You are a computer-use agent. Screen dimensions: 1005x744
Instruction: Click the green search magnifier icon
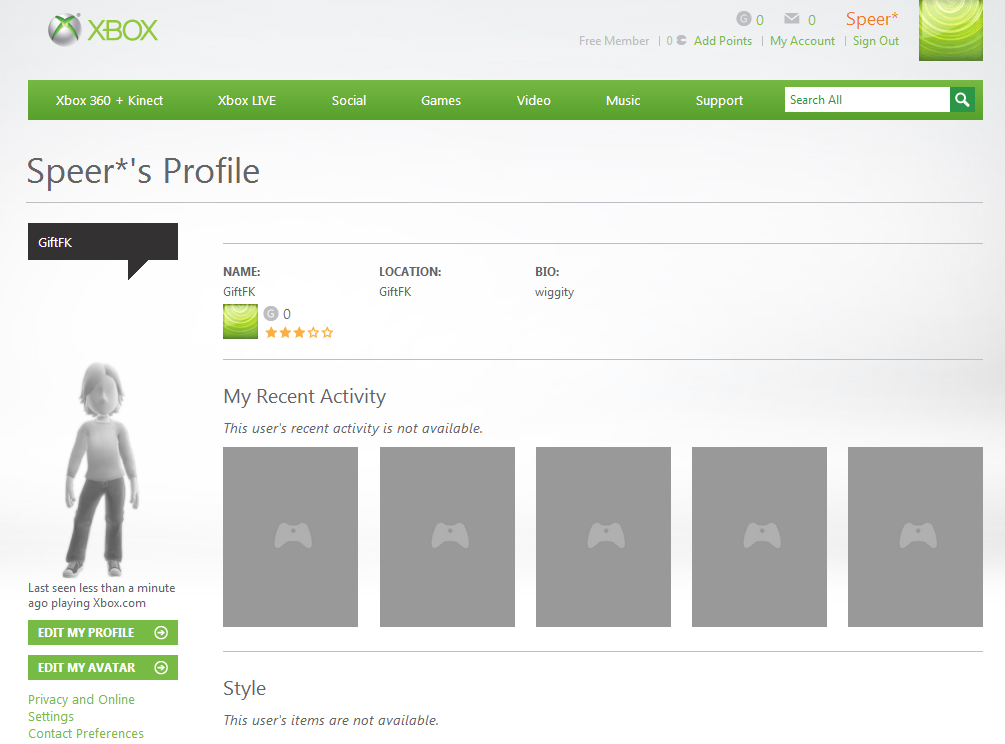point(962,99)
